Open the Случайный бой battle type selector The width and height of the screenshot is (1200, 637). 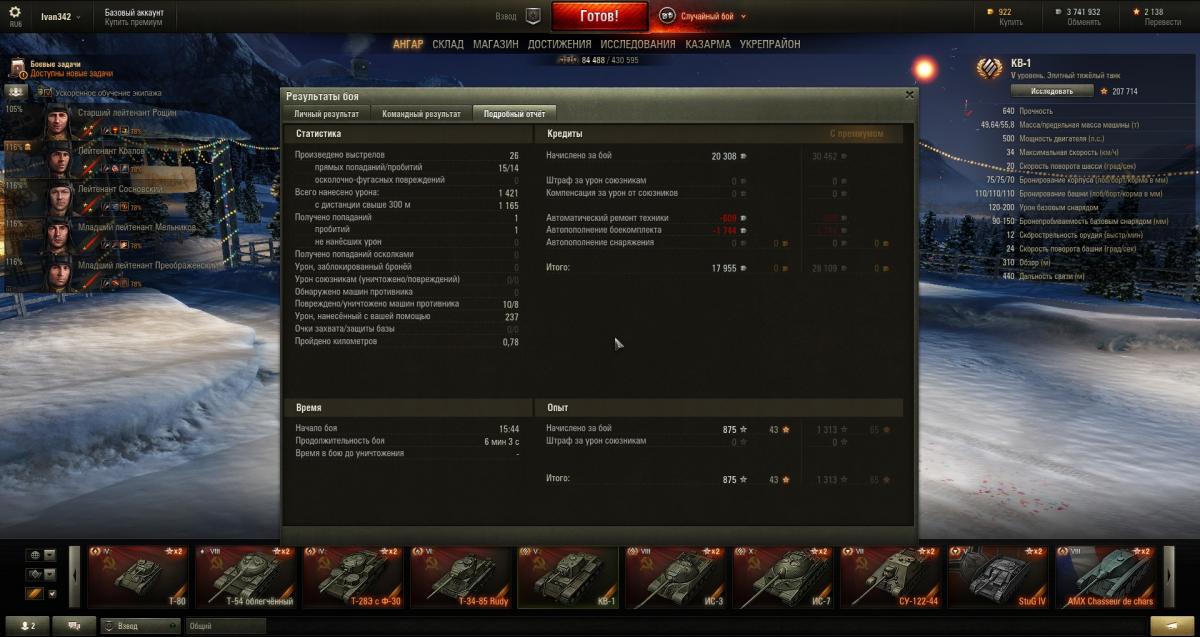700,16
